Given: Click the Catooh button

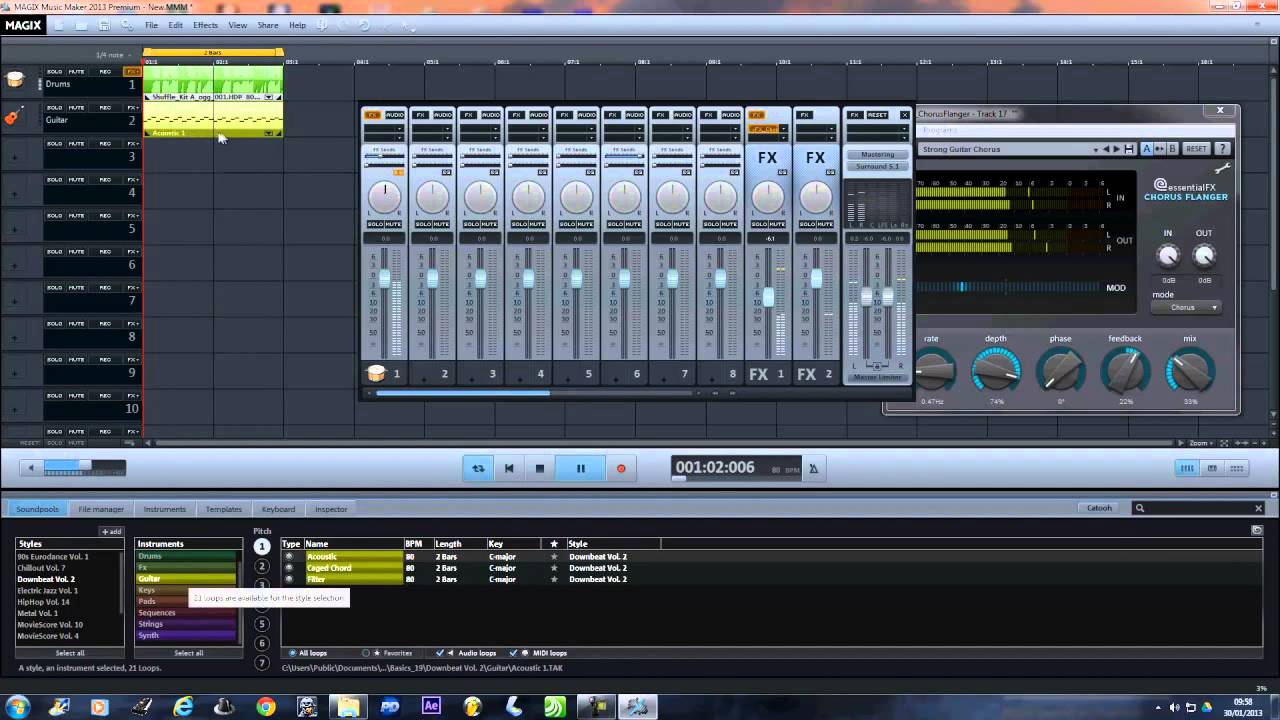Looking at the screenshot, I should (x=1099, y=508).
